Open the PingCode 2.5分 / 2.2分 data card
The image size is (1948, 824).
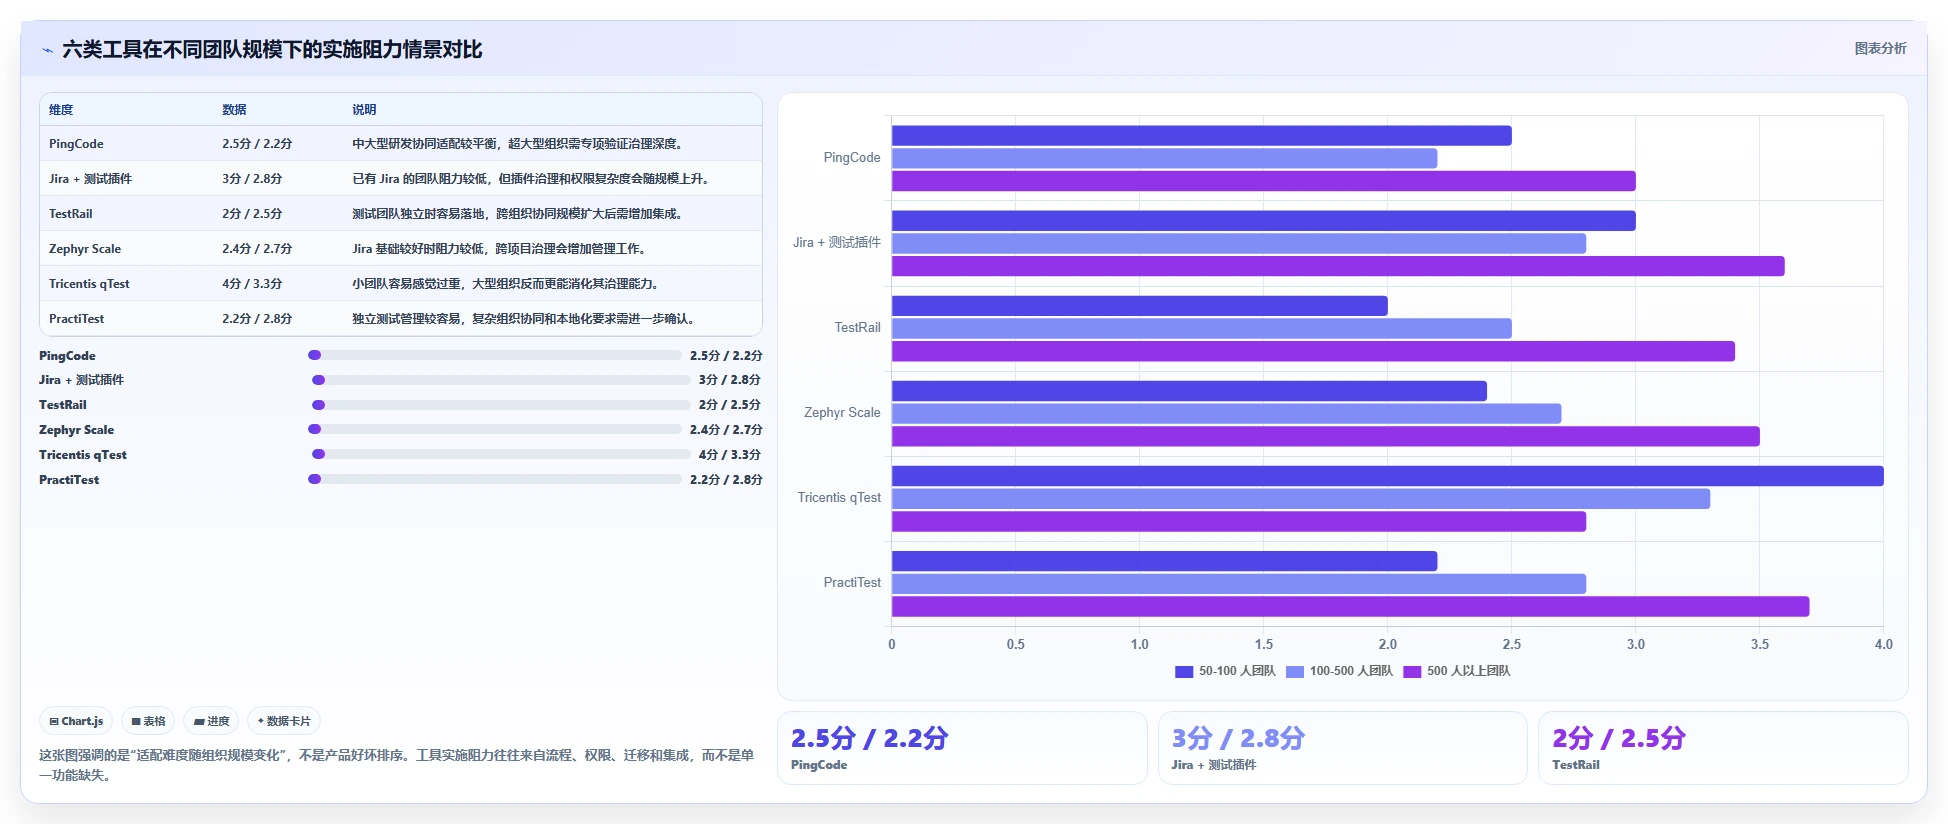962,748
